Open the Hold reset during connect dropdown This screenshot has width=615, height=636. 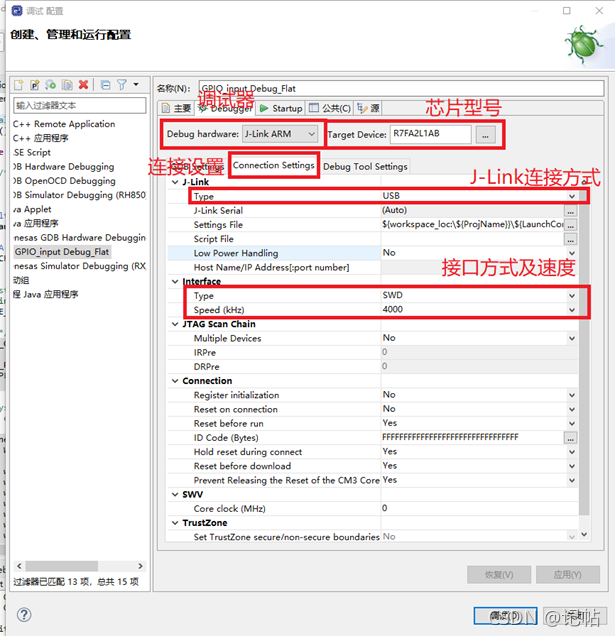click(x=572, y=452)
